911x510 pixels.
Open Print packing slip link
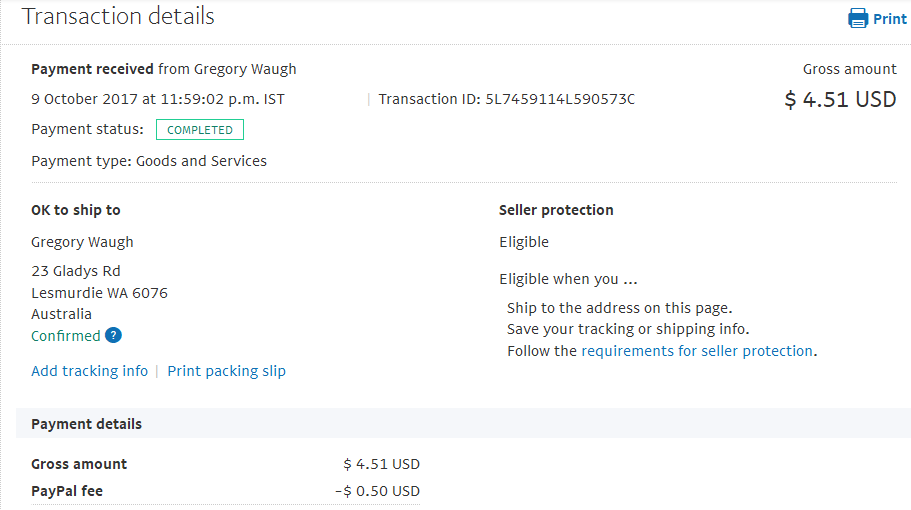227,371
